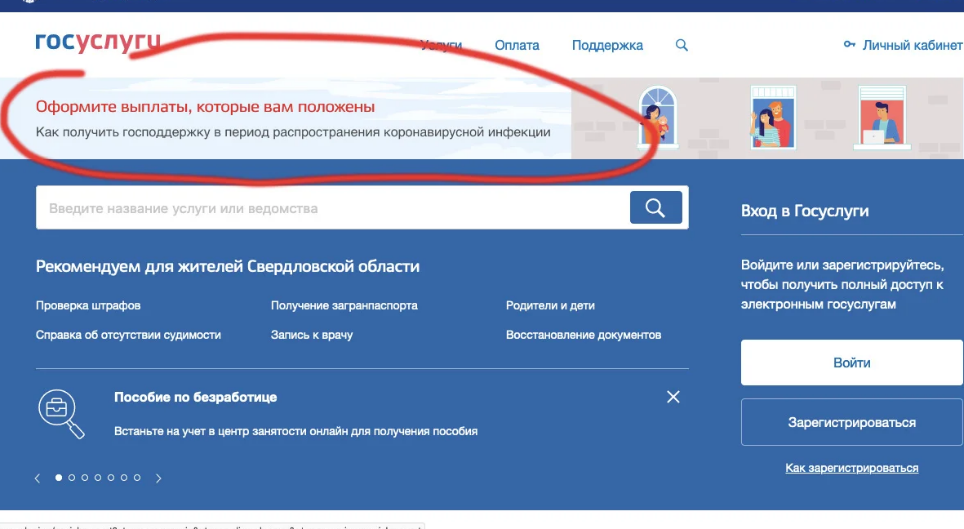Screen dimensions: 964x529
Task: Go to next carousel slide arrow
Action: point(159,478)
